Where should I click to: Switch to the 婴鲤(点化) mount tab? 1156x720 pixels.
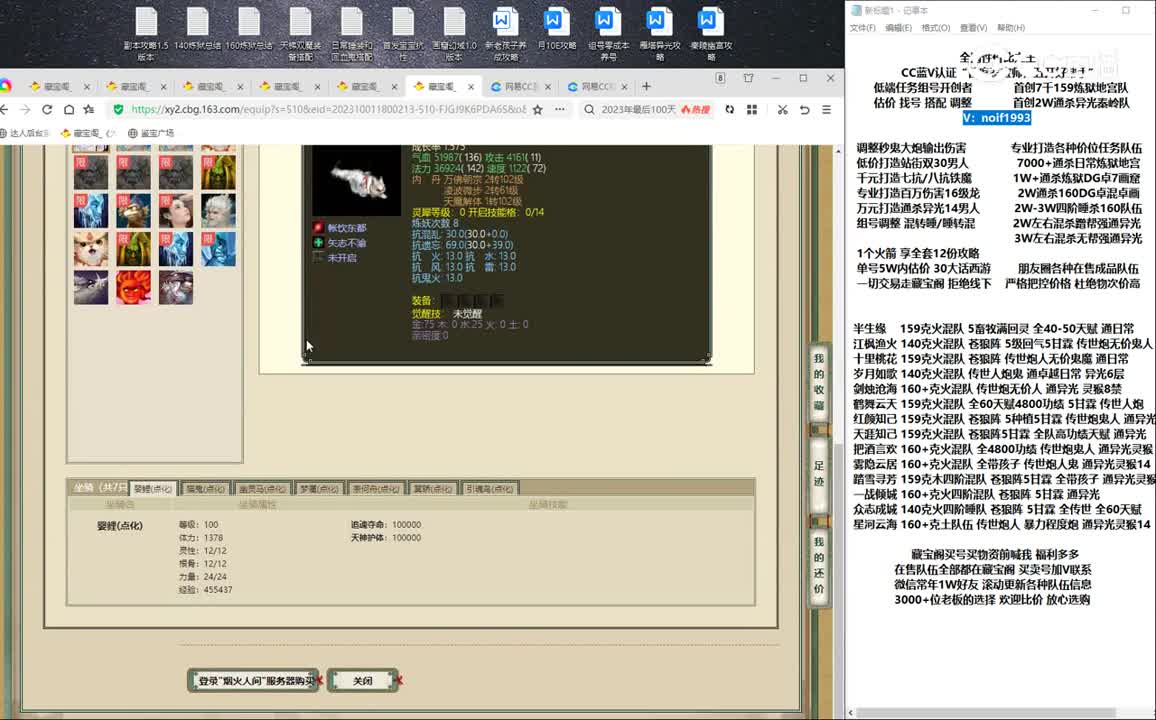(x=153, y=489)
